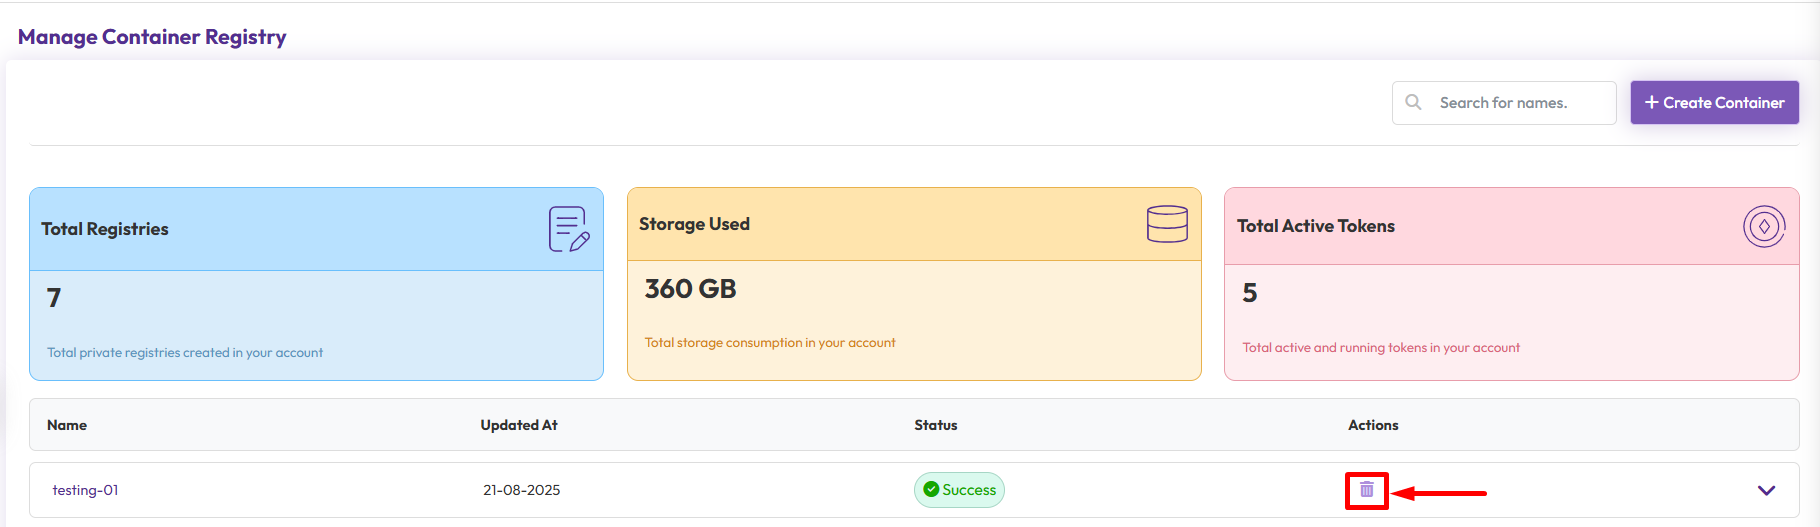The height and width of the screenshot is (527, 1820).
Task: Click the Status column header
Action: 935,425
